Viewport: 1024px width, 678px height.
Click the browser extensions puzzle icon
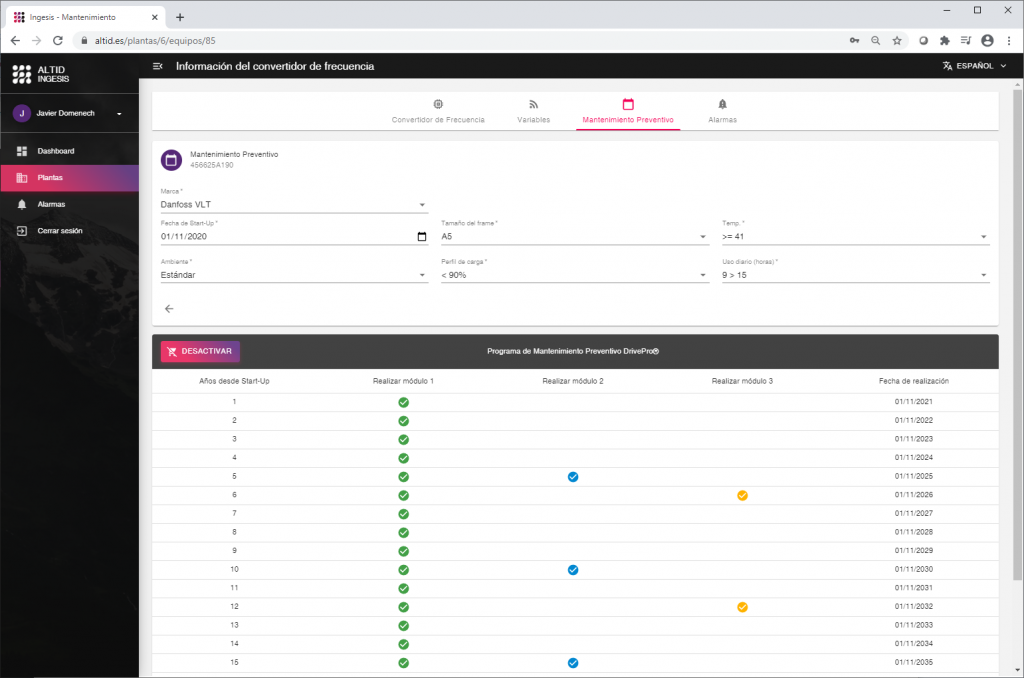point(944,40)
